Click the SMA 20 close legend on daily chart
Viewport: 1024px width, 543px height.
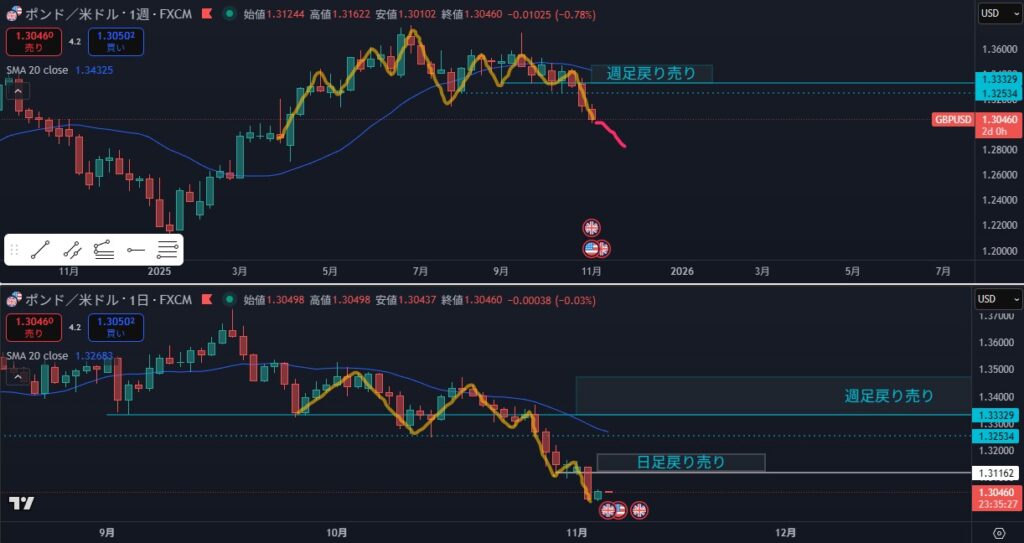(38, 356)
